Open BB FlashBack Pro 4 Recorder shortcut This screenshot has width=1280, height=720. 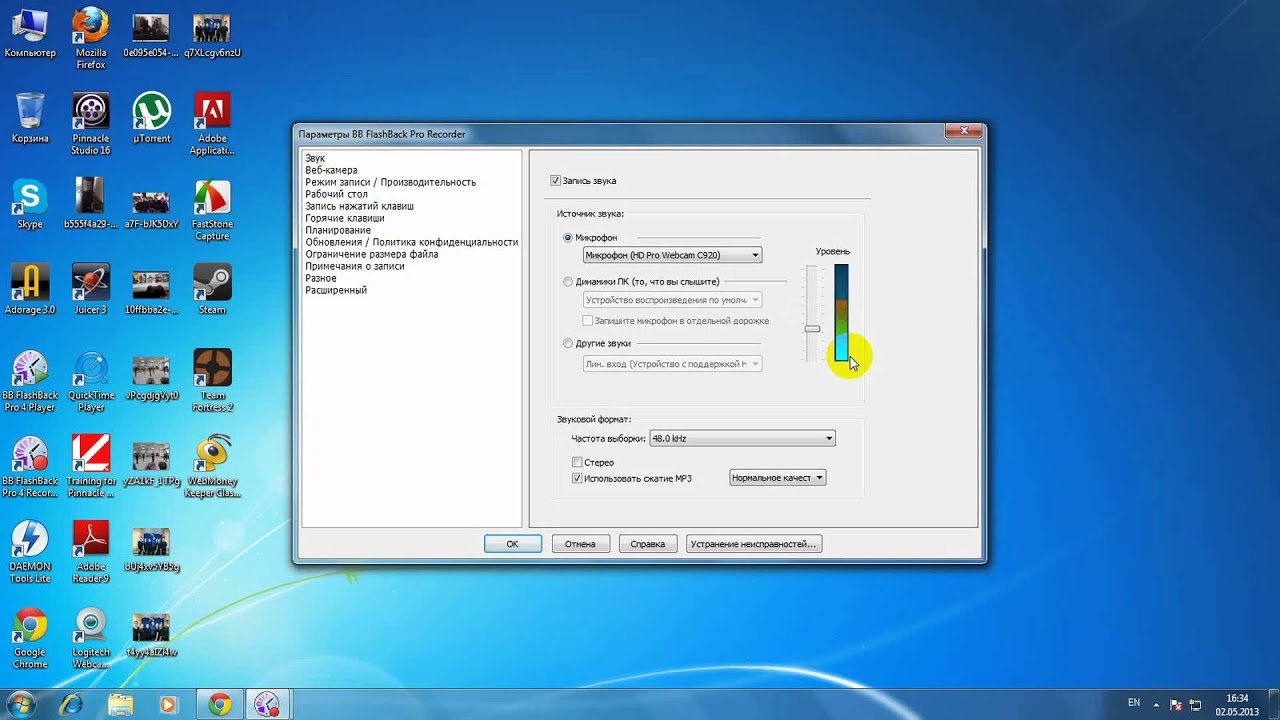(x=30, y=467)
